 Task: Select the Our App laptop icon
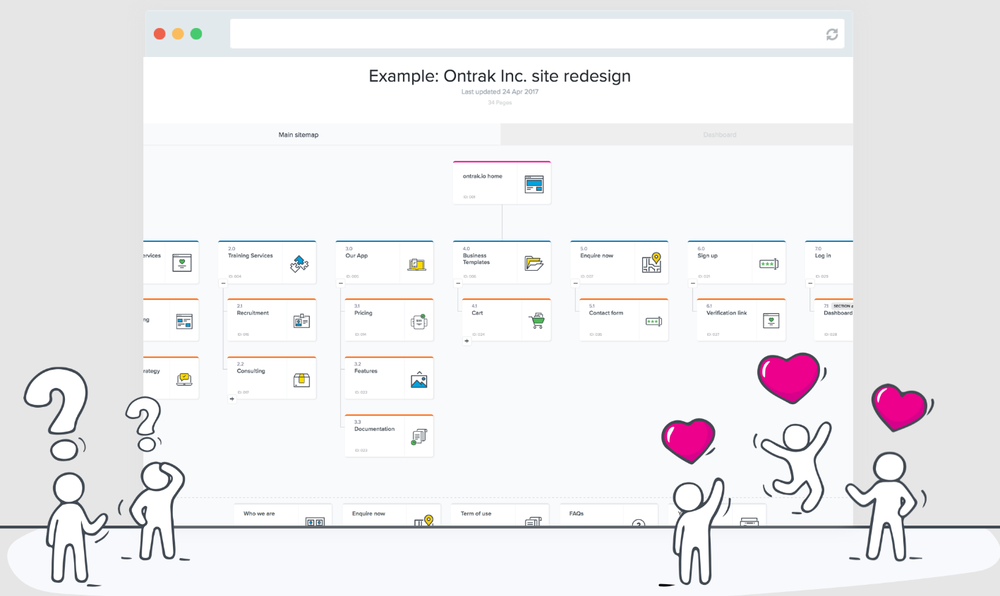pos(416,264)
